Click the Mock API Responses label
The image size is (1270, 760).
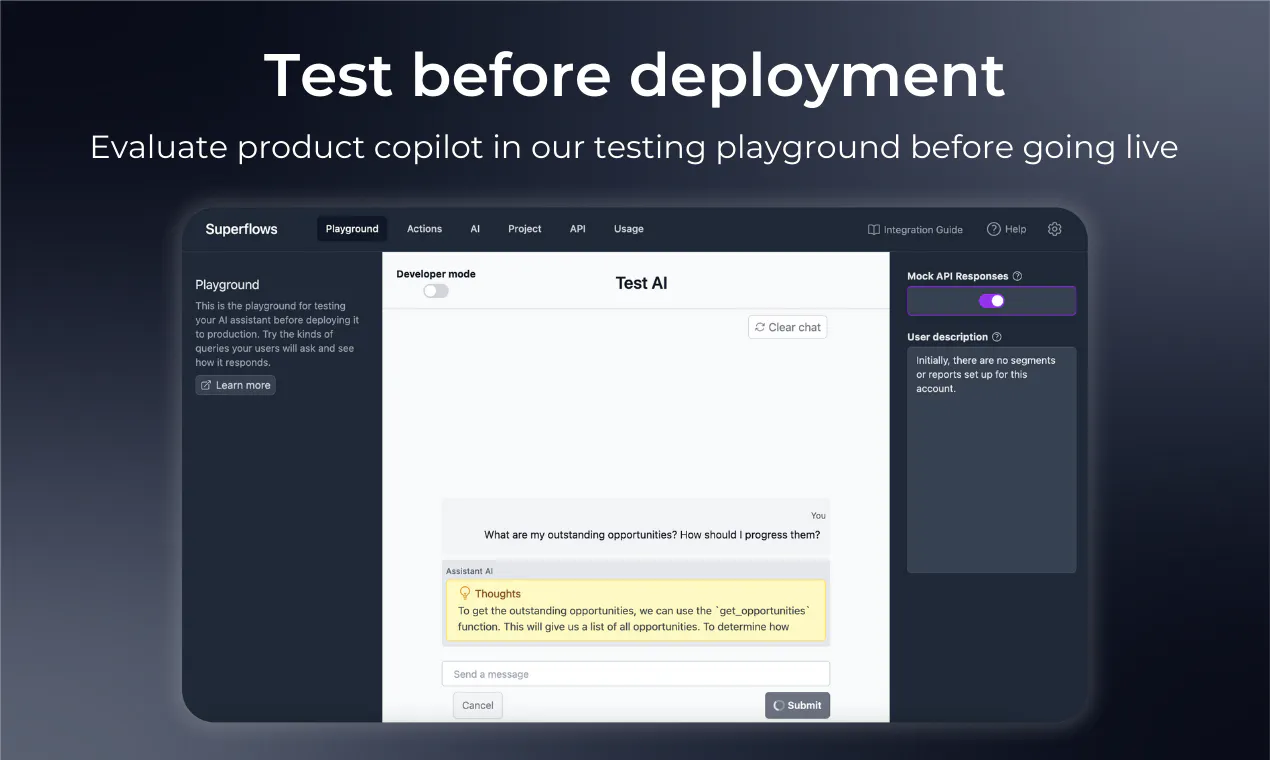pos(957,276)
